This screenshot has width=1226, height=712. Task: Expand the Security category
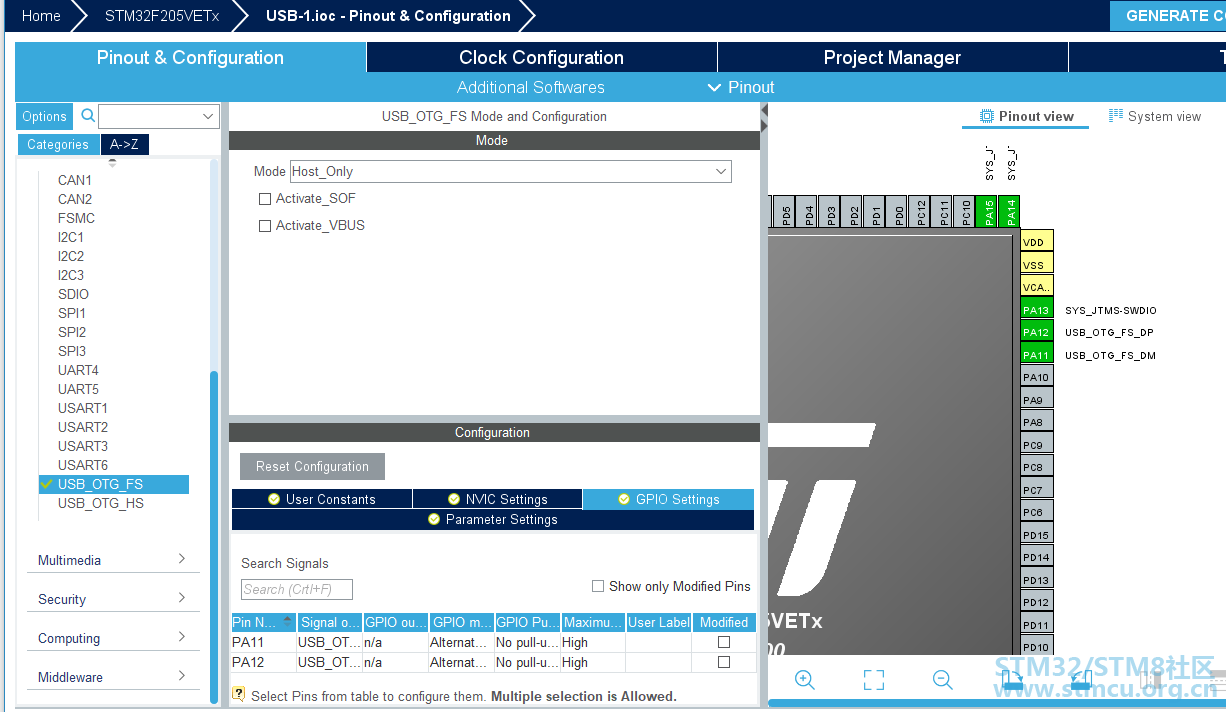tap(112, 599)
